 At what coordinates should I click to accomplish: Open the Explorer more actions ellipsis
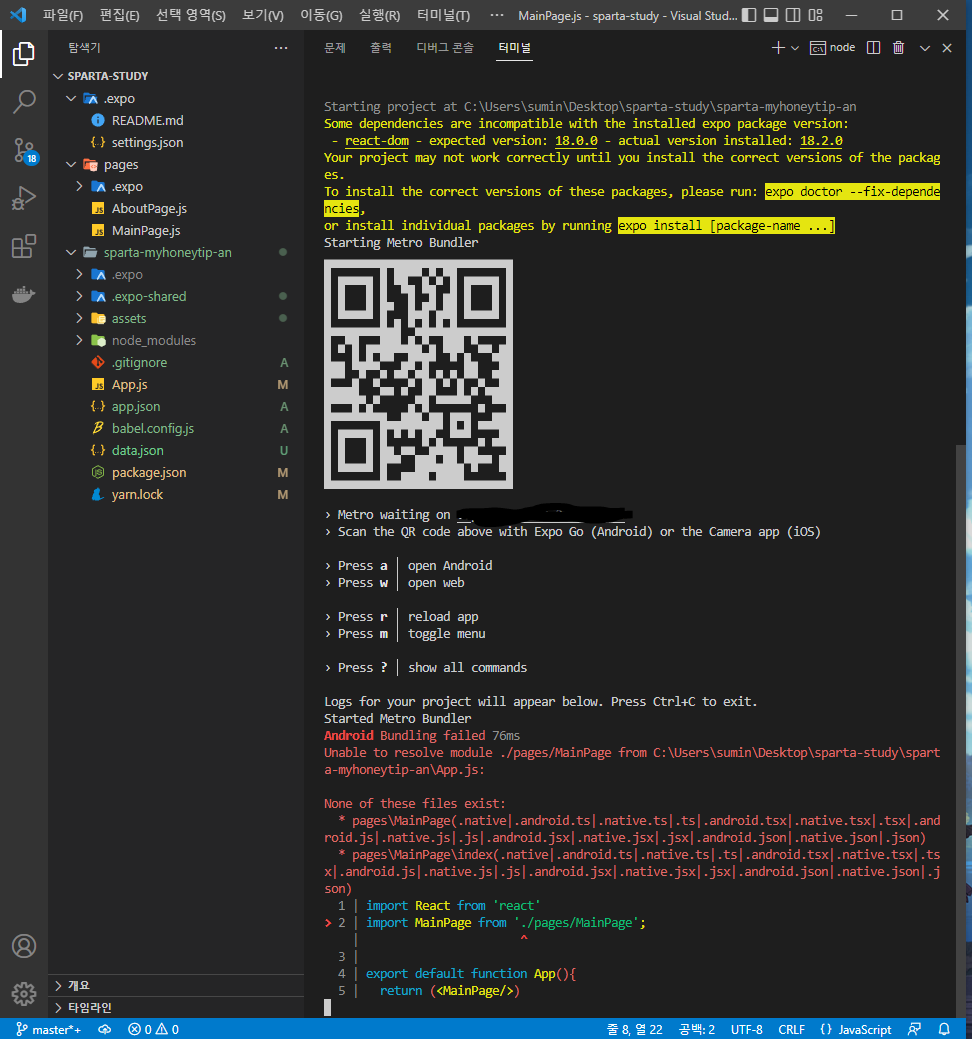pyautogui.click(x=281, y=48)
